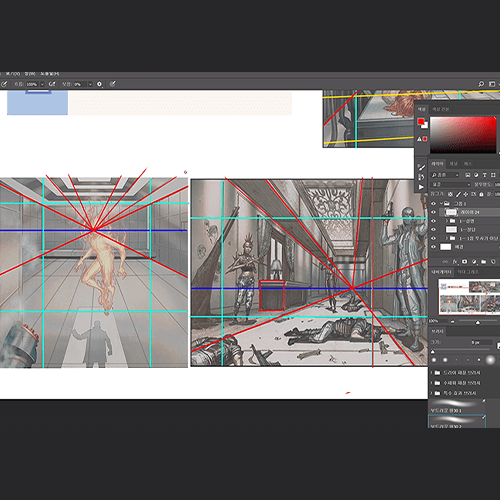Create new group folder icon
500x500 pixels.
[484, 262]
